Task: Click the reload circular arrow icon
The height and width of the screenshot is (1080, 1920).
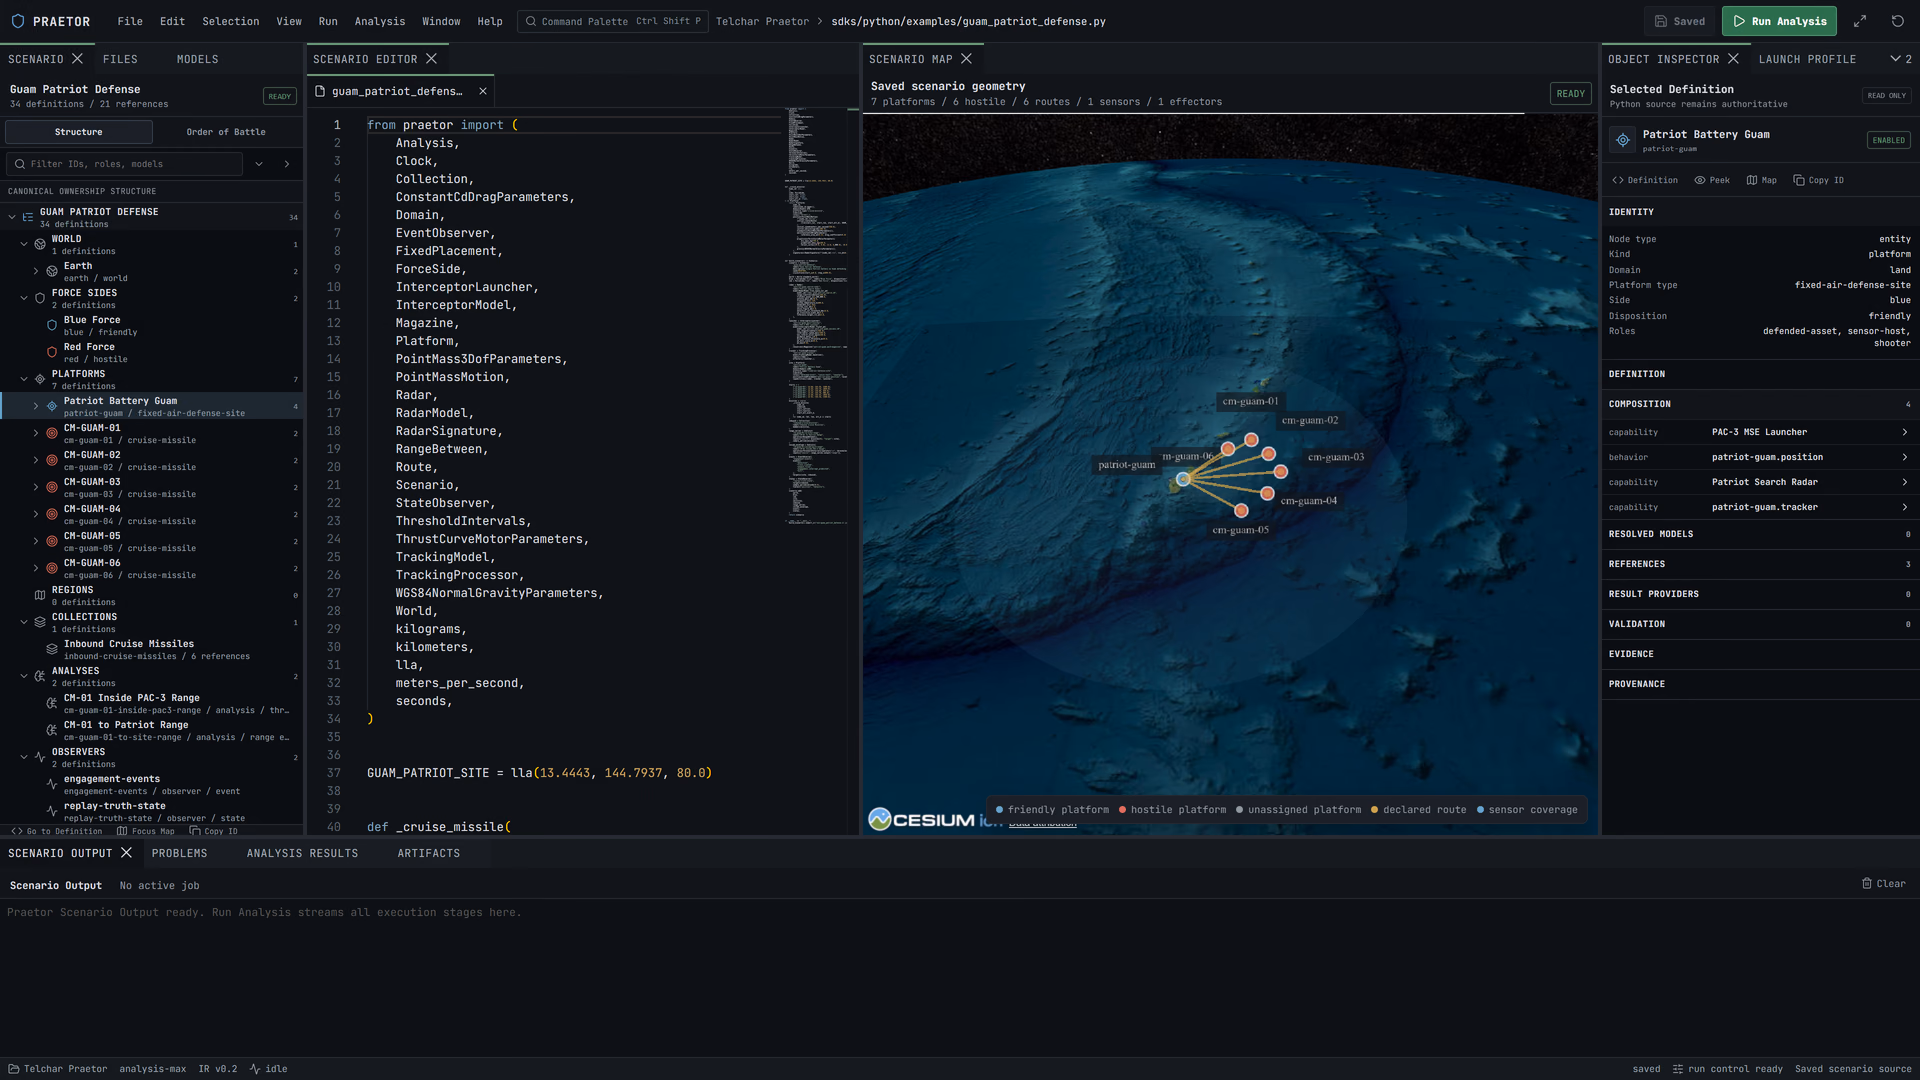Action: 1898,21
